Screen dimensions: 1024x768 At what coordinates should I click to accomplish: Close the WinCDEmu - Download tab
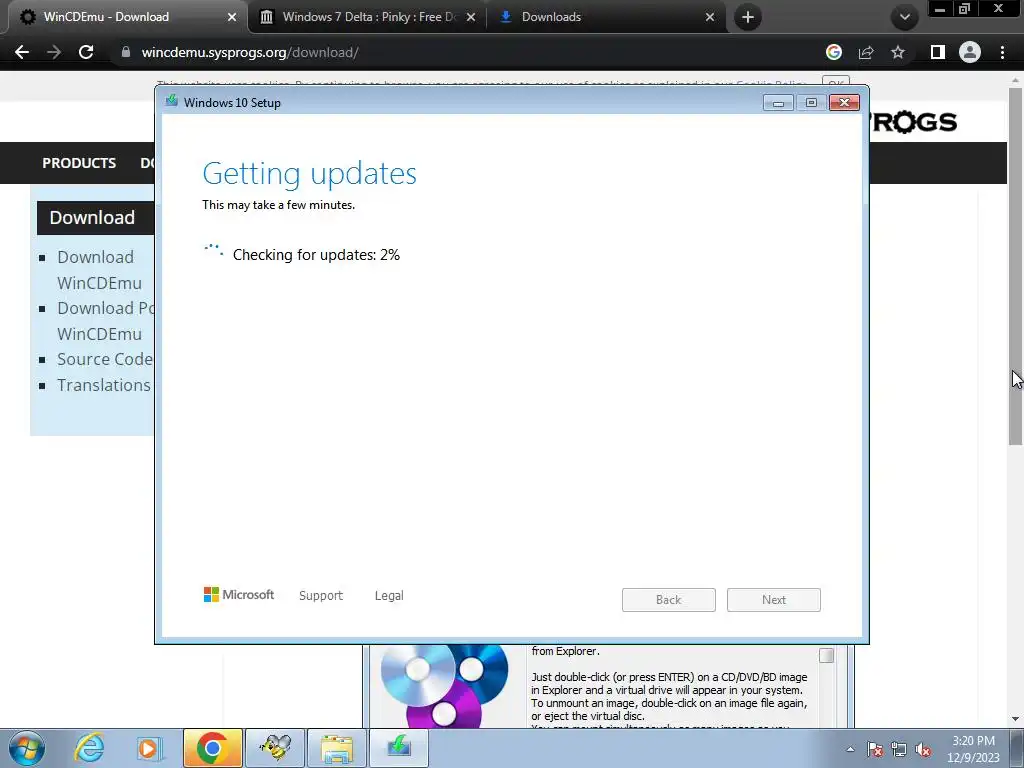(x=232, y=17)
